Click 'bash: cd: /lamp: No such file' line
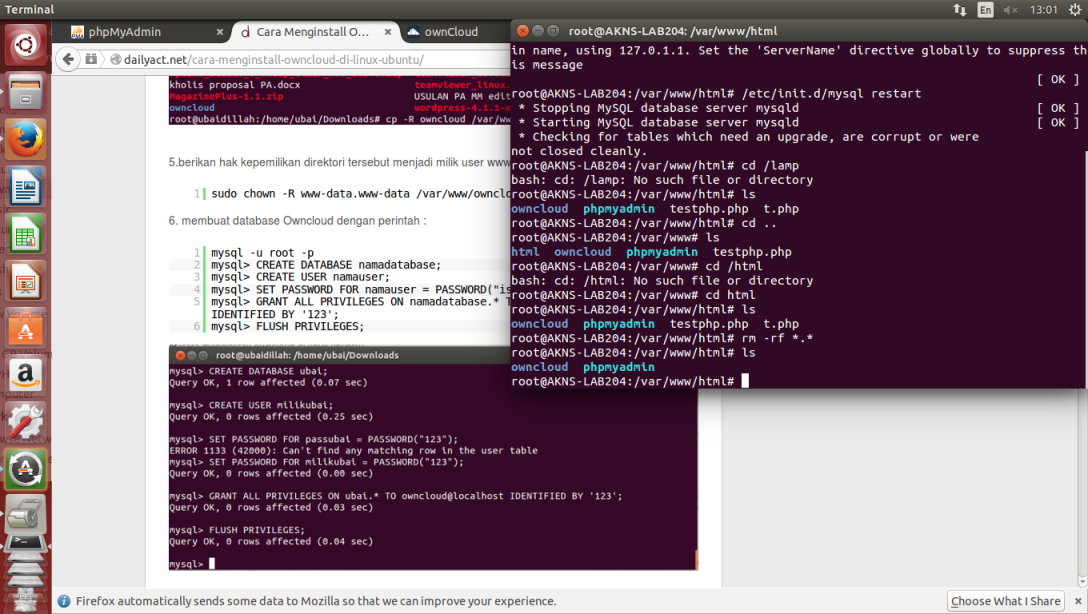Image resolution: width=1088 pixels, height=614 pixels. 662,180
